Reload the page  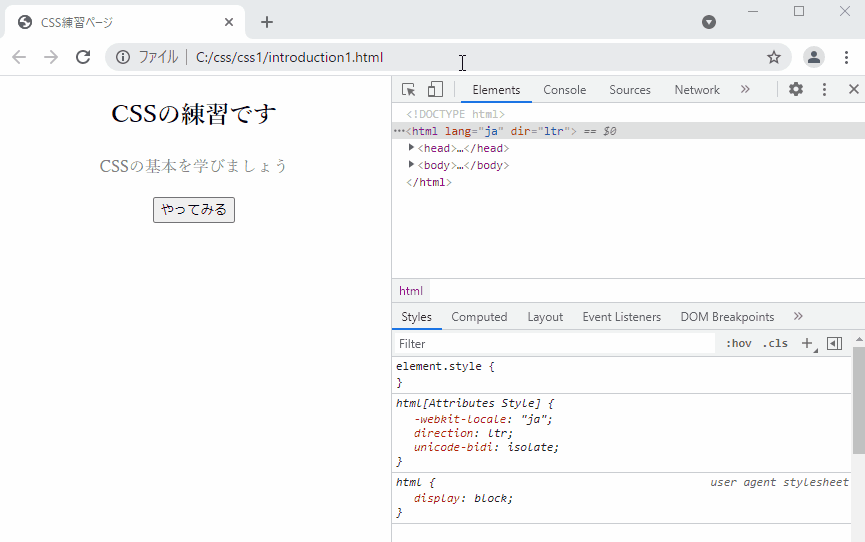[x=83, y=57]
